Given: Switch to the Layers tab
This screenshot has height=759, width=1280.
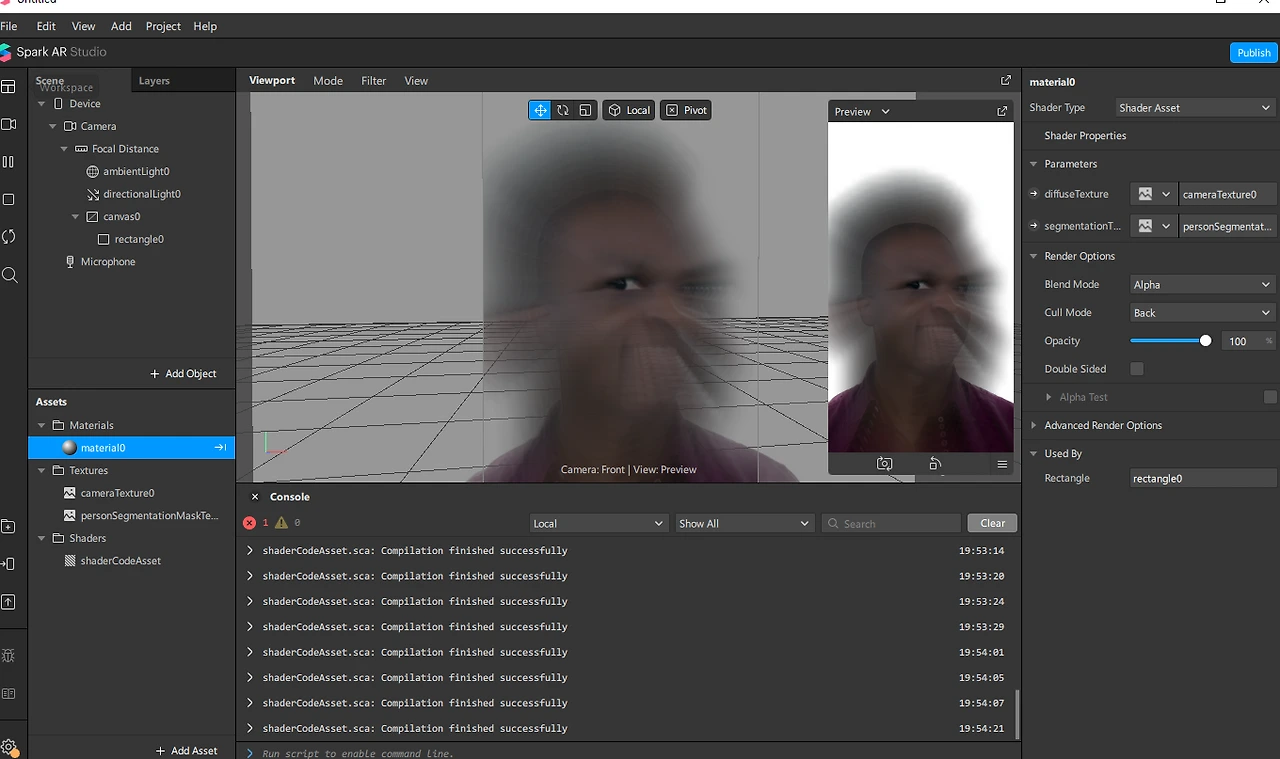Looking at the screenshot, I should coord(154,81).
